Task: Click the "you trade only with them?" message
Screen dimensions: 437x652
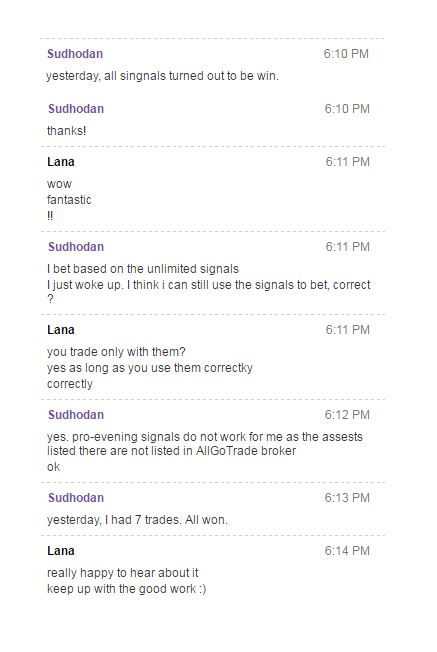Action: pyautogui.click(x=116, y=352)
